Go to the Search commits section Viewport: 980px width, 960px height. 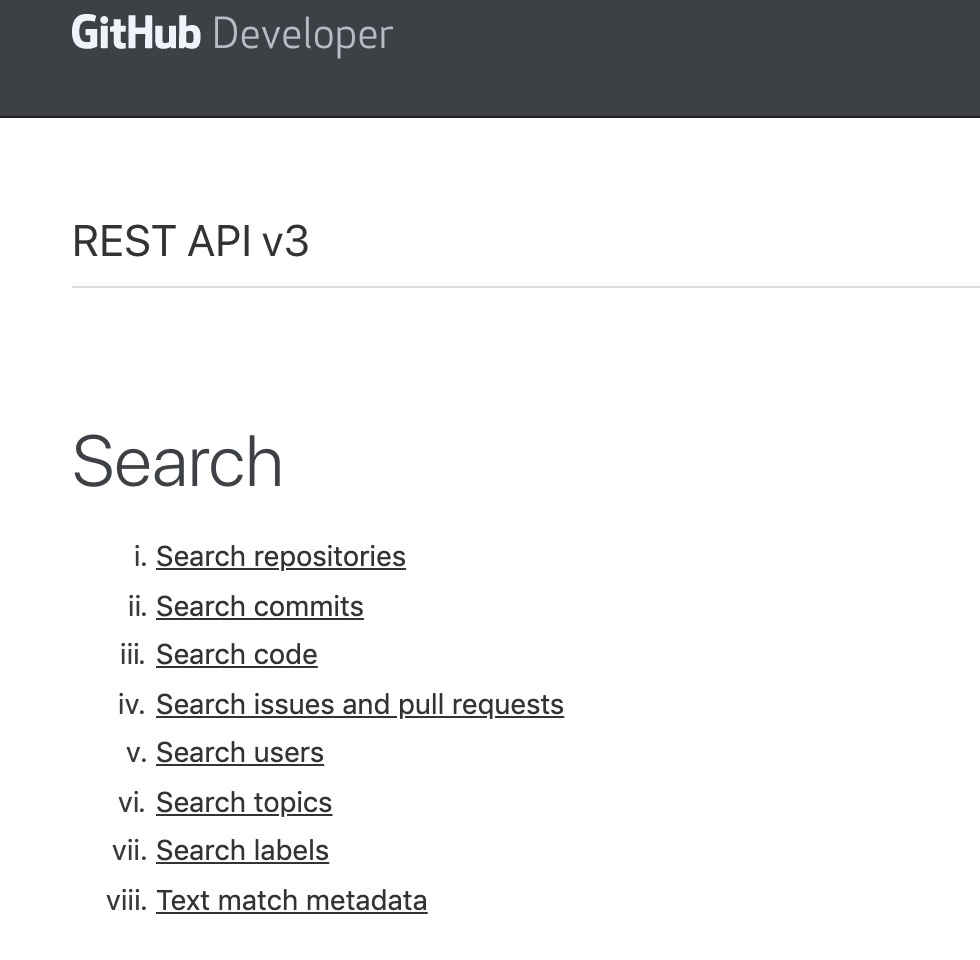point(260,606)
